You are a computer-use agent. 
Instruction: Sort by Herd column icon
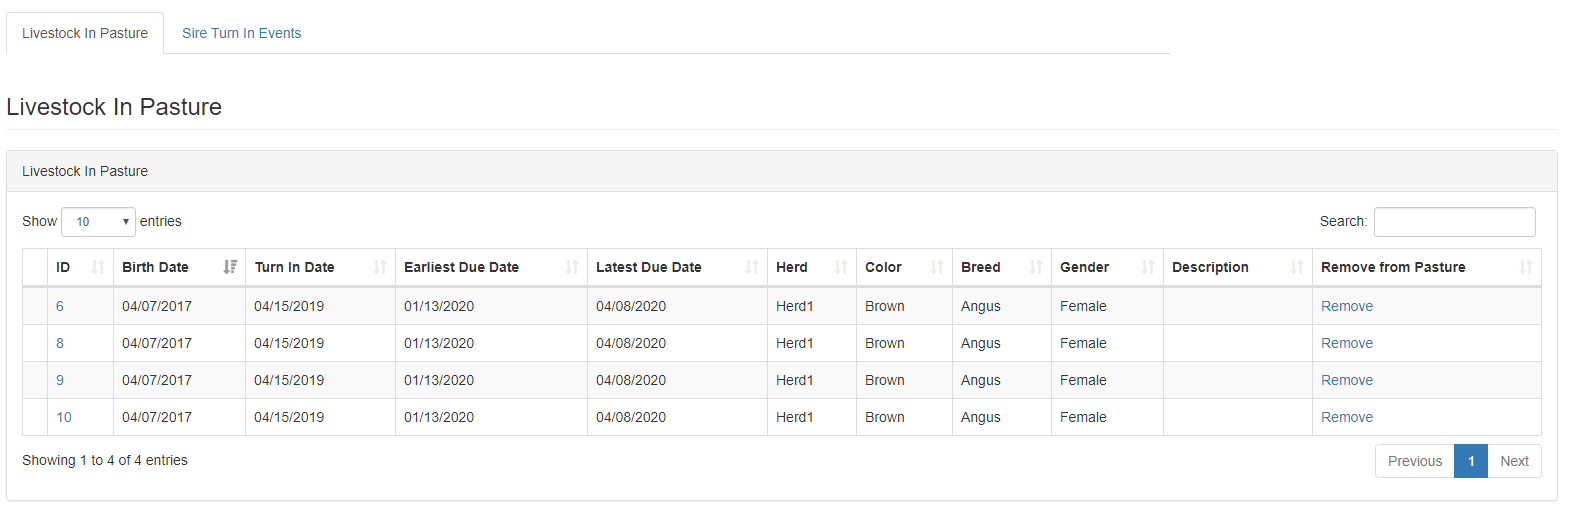pyautogui.click(x=841, y=267)
